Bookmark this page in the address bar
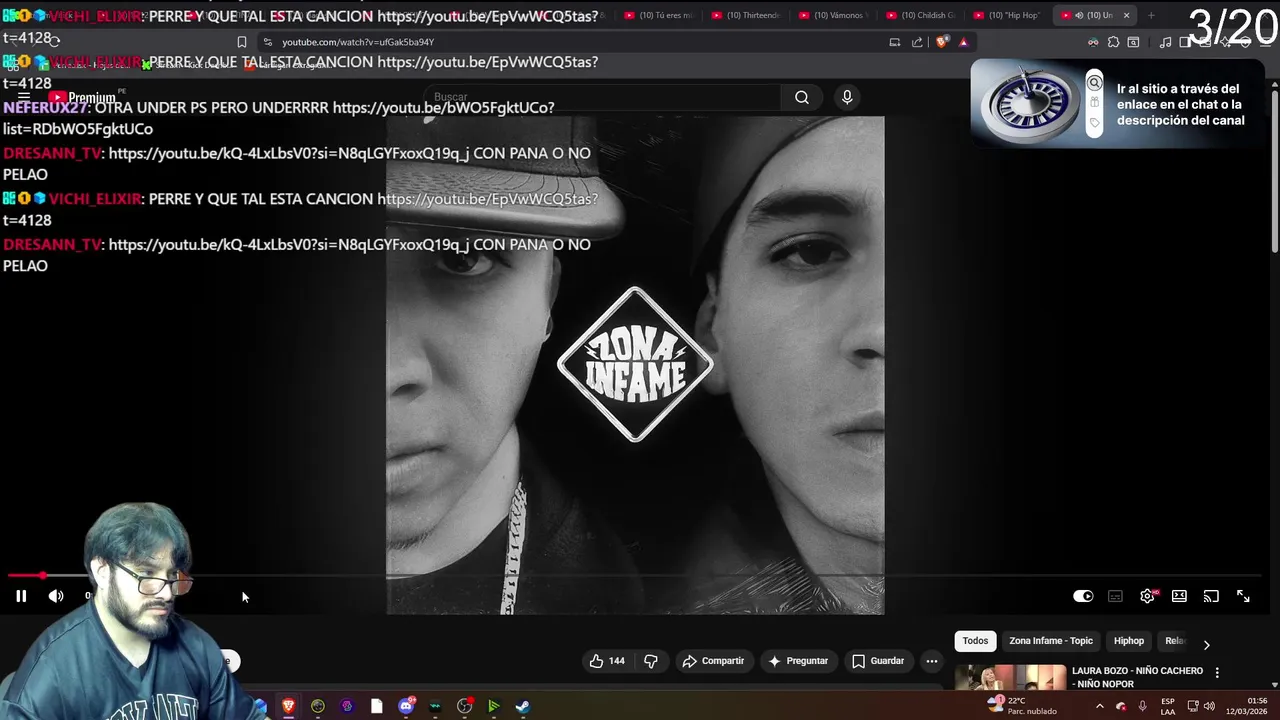Image resolution: width=1280 pixels, height=720 pixels. (242, 42)
